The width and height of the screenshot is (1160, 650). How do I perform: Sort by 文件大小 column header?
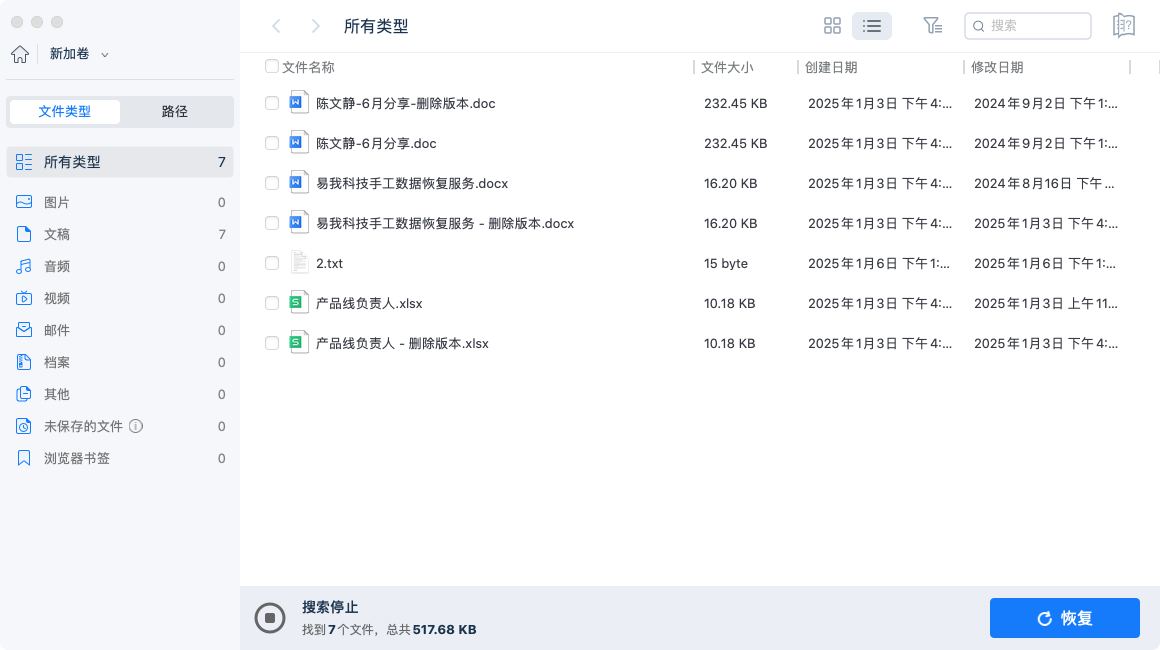(727, 67)
